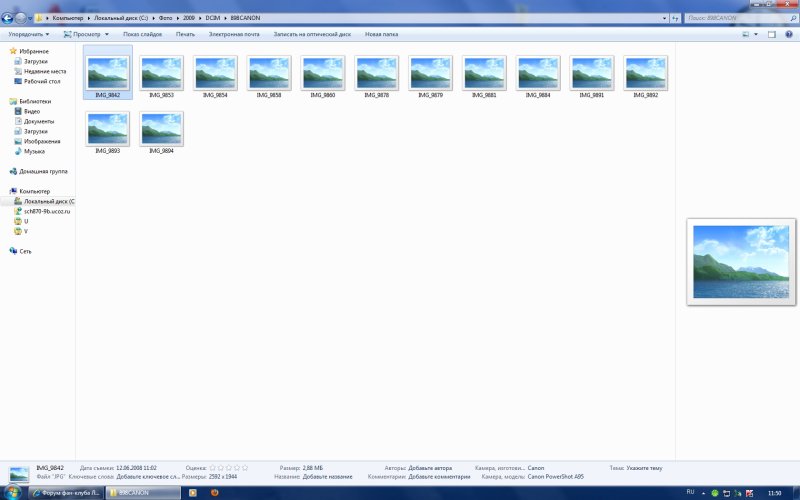Open the Упорядочить dropdown menu

pyautogui.click(x=29, y=34)
